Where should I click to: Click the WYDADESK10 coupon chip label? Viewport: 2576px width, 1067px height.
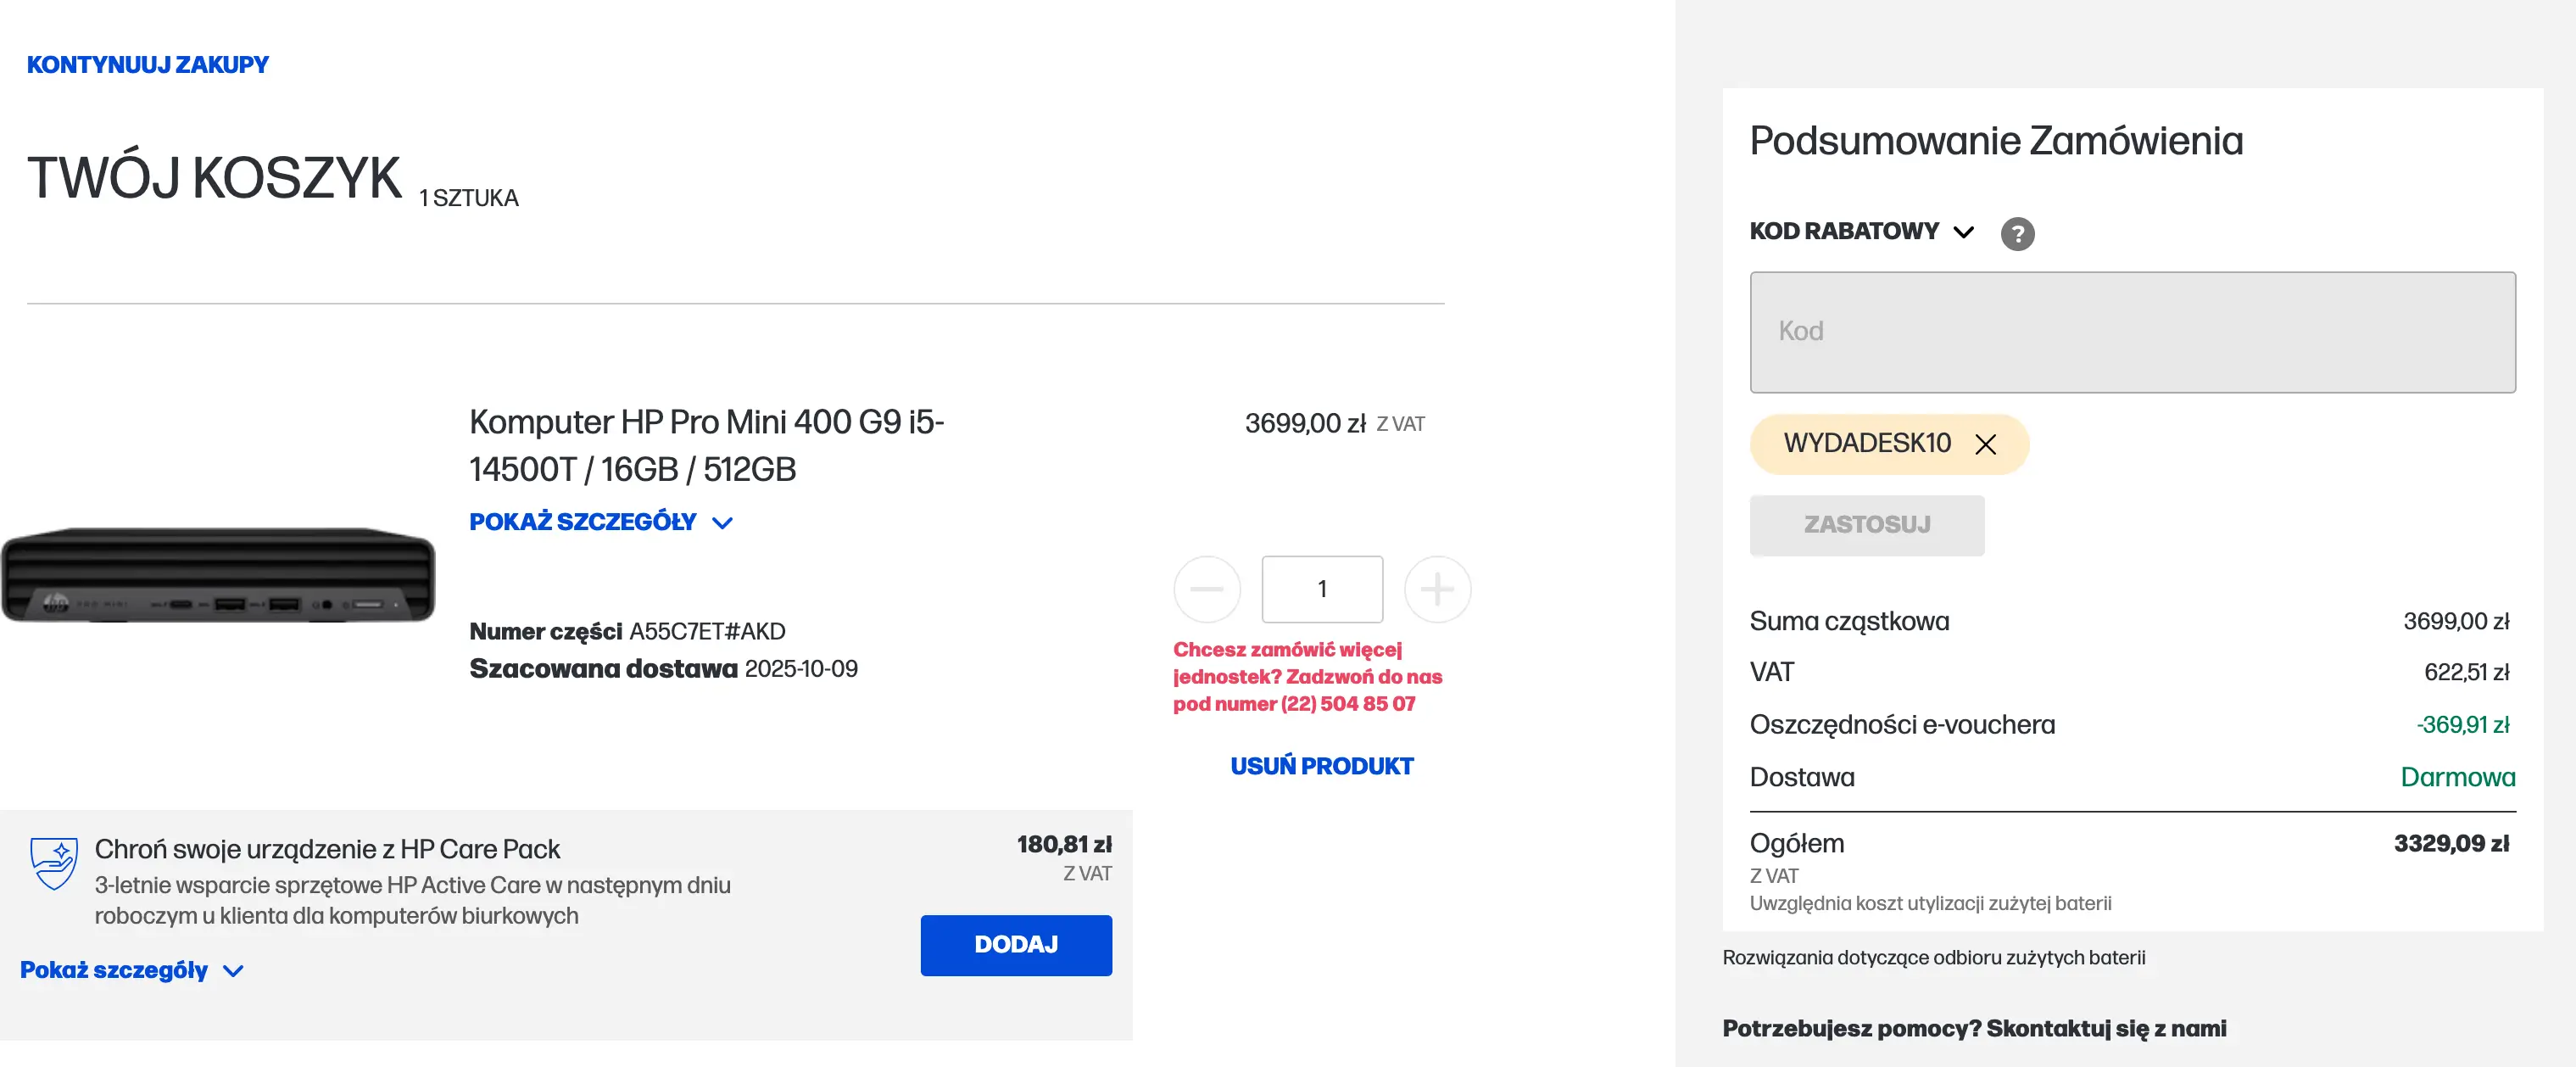[x=1866, y=443]
